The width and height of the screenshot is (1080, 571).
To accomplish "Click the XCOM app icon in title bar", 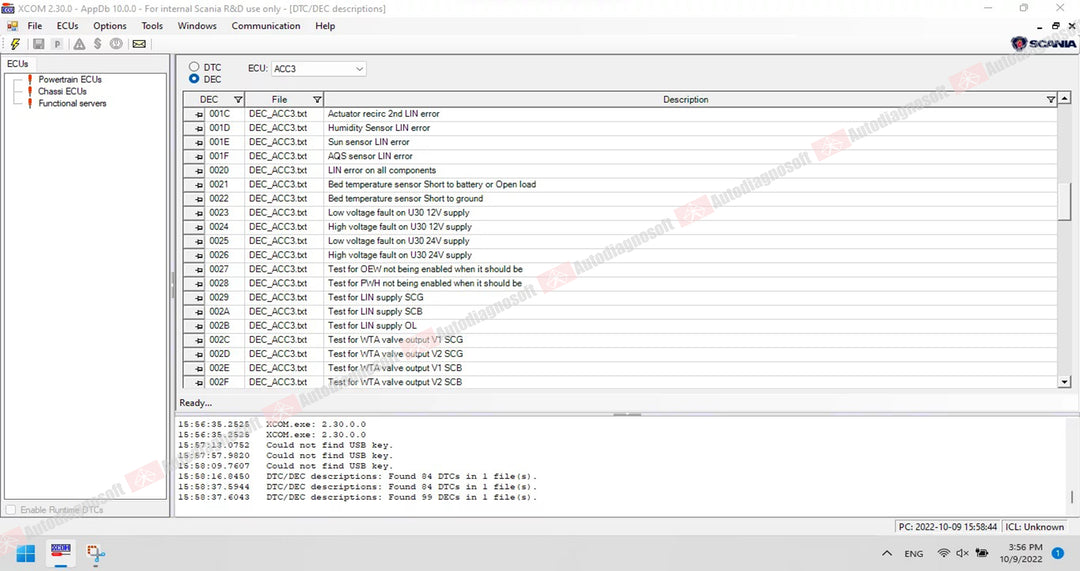I will point(8,8).
